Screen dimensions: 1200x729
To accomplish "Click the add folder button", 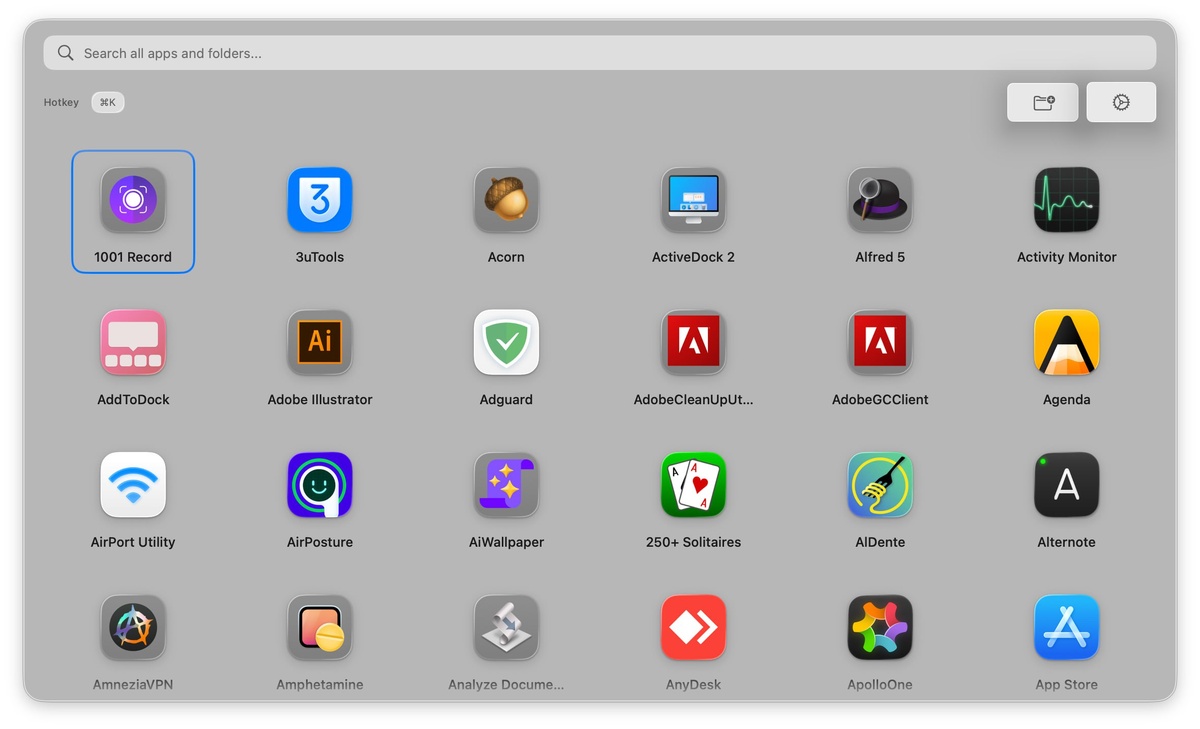I will (1043, 102).
